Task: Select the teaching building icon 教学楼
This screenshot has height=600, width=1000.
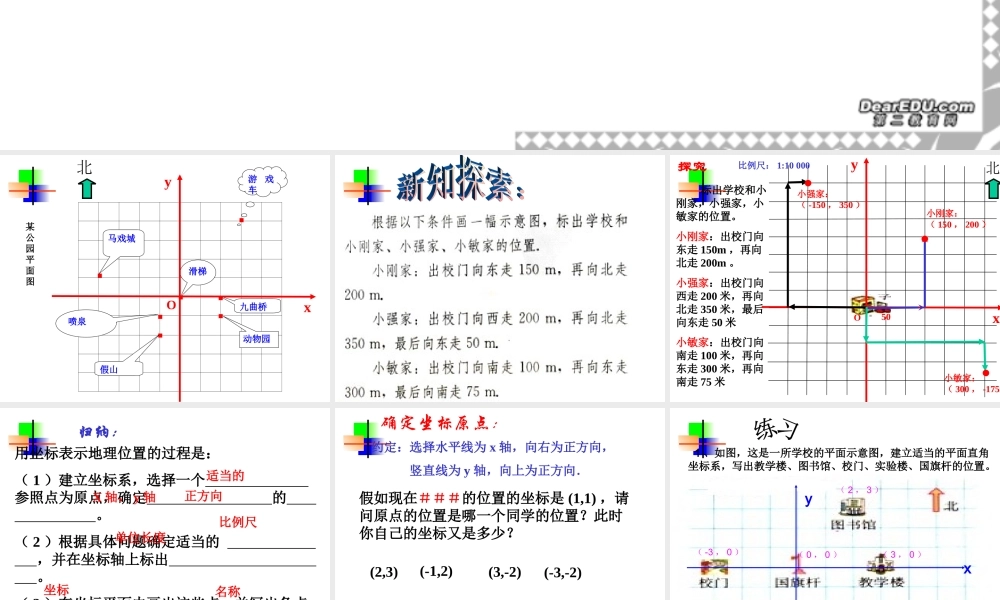Action: pyautogui.click(x=880, y=564)
